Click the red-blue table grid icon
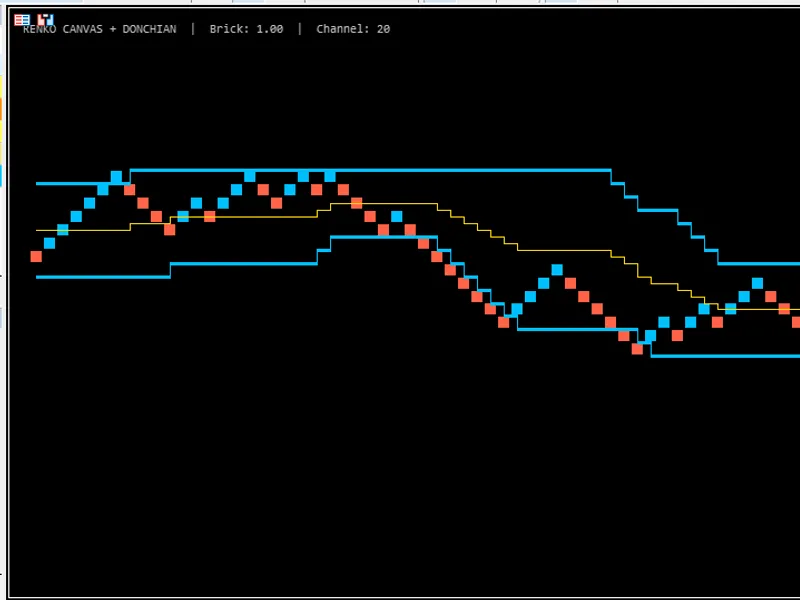This screenshot has width=800, height=600. pyautogui.click(x=22, y=20)
